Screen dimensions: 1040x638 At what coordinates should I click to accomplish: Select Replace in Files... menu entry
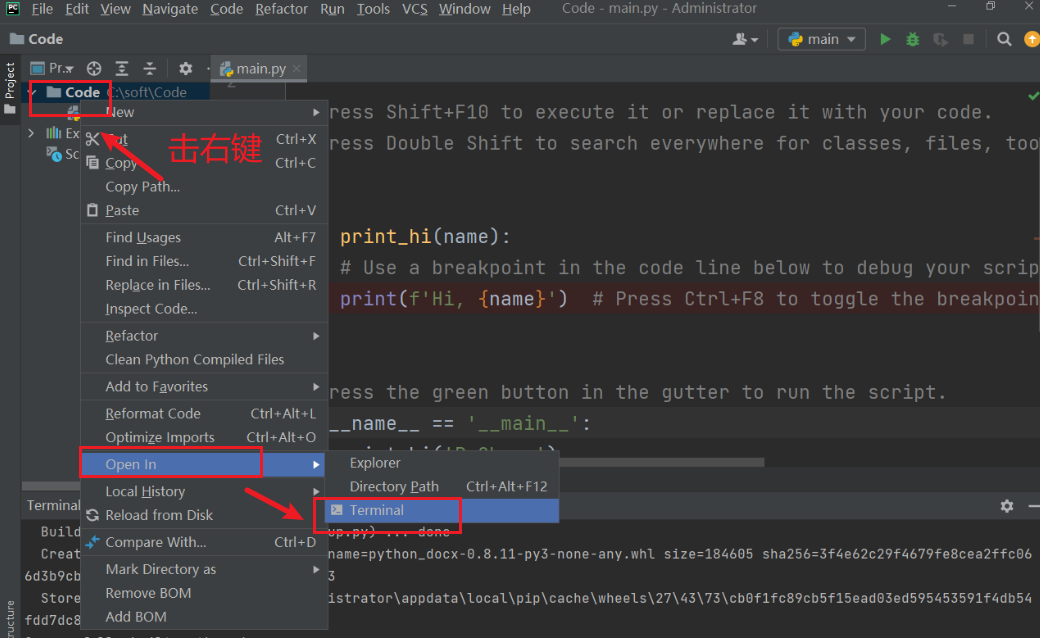[x=204, y=285]
